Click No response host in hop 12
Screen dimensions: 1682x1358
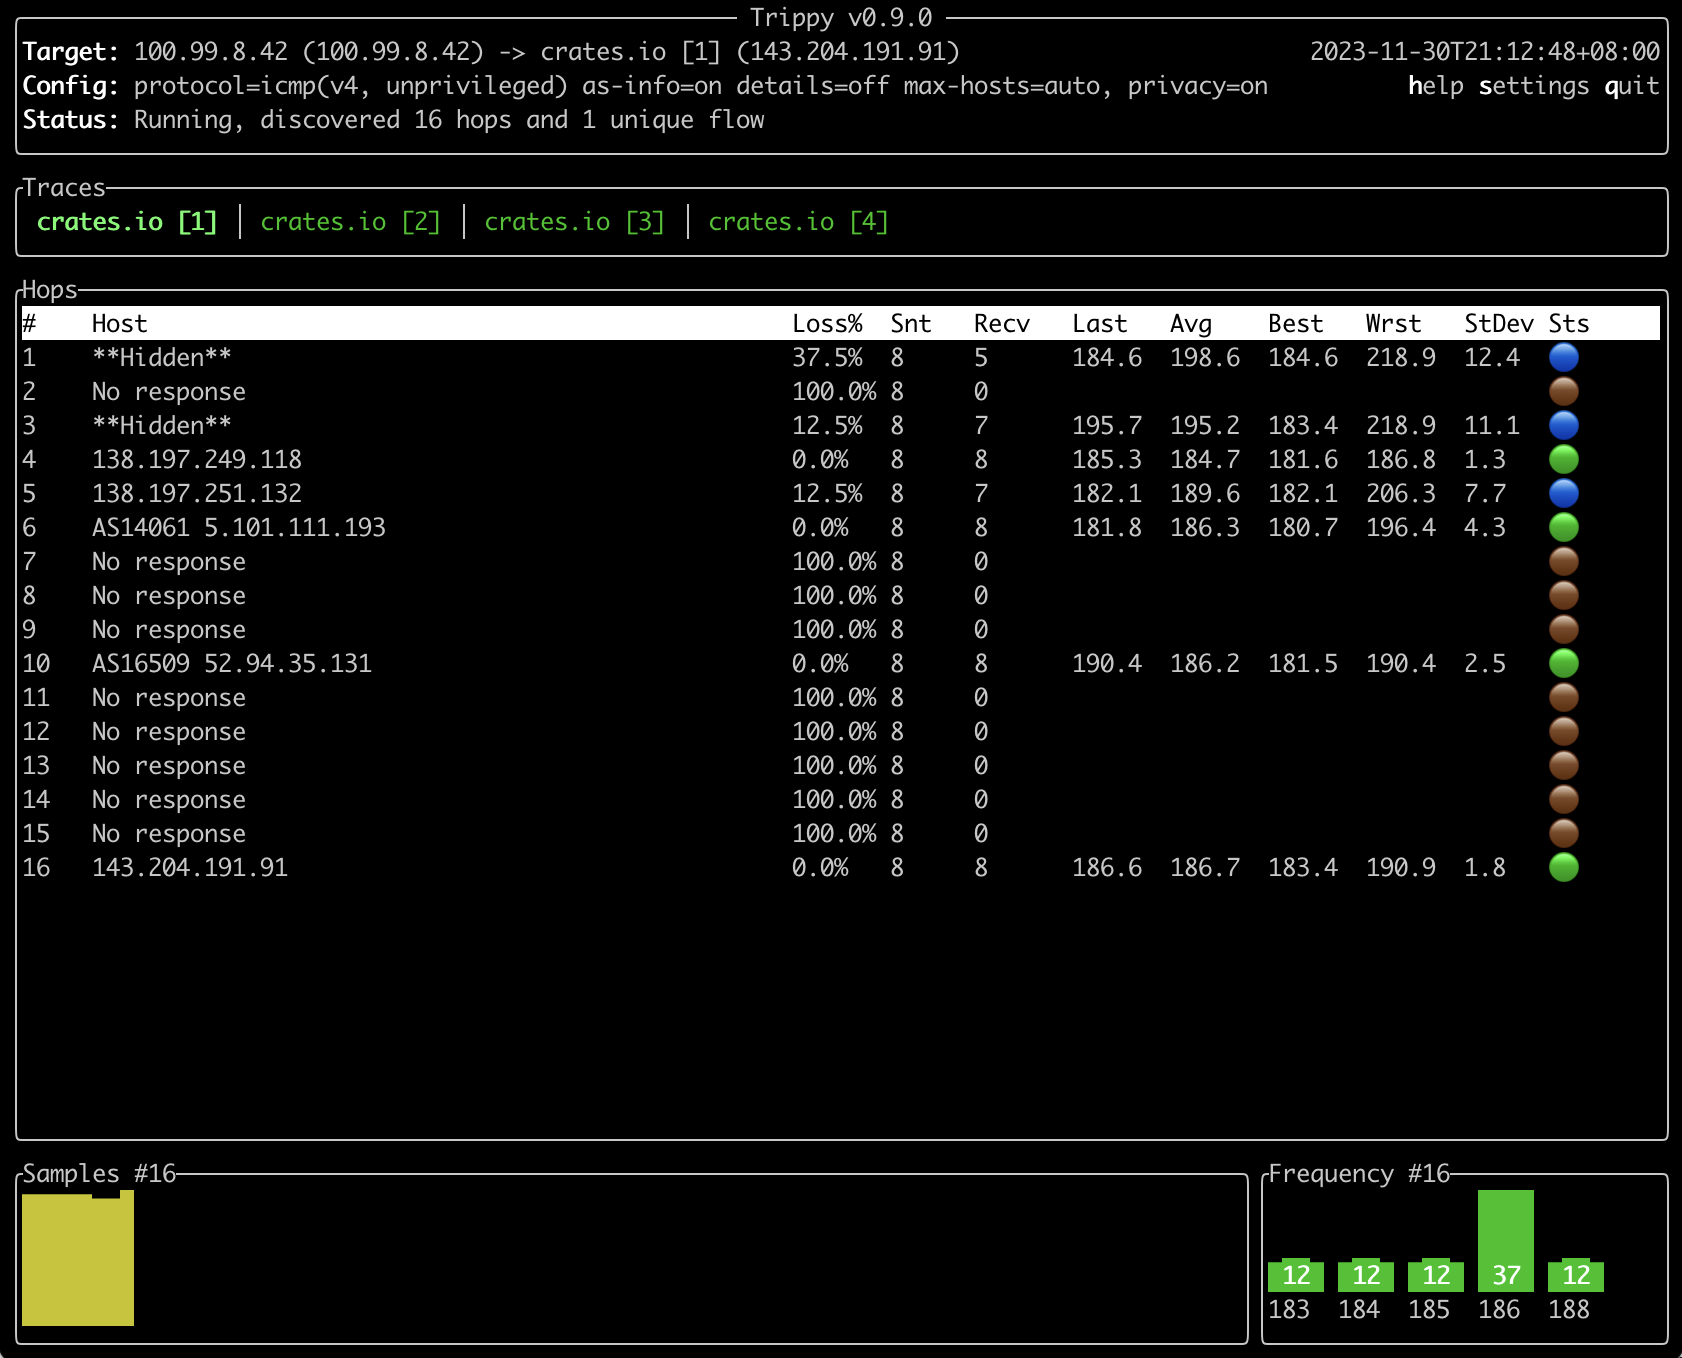(x=169, y=732)
